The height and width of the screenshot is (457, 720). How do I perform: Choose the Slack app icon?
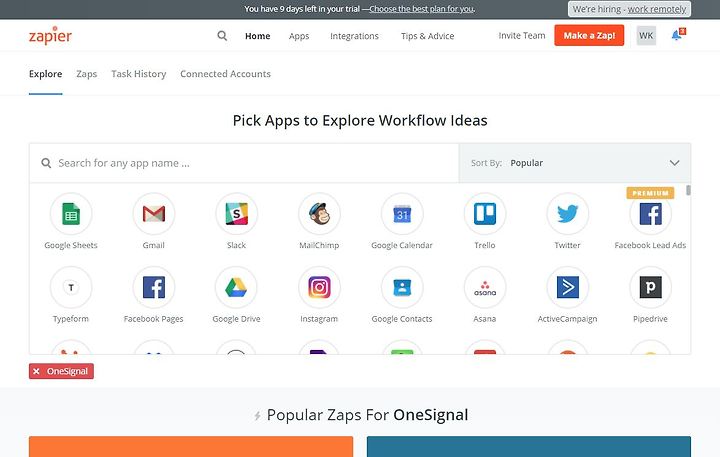tap(236, 214)
